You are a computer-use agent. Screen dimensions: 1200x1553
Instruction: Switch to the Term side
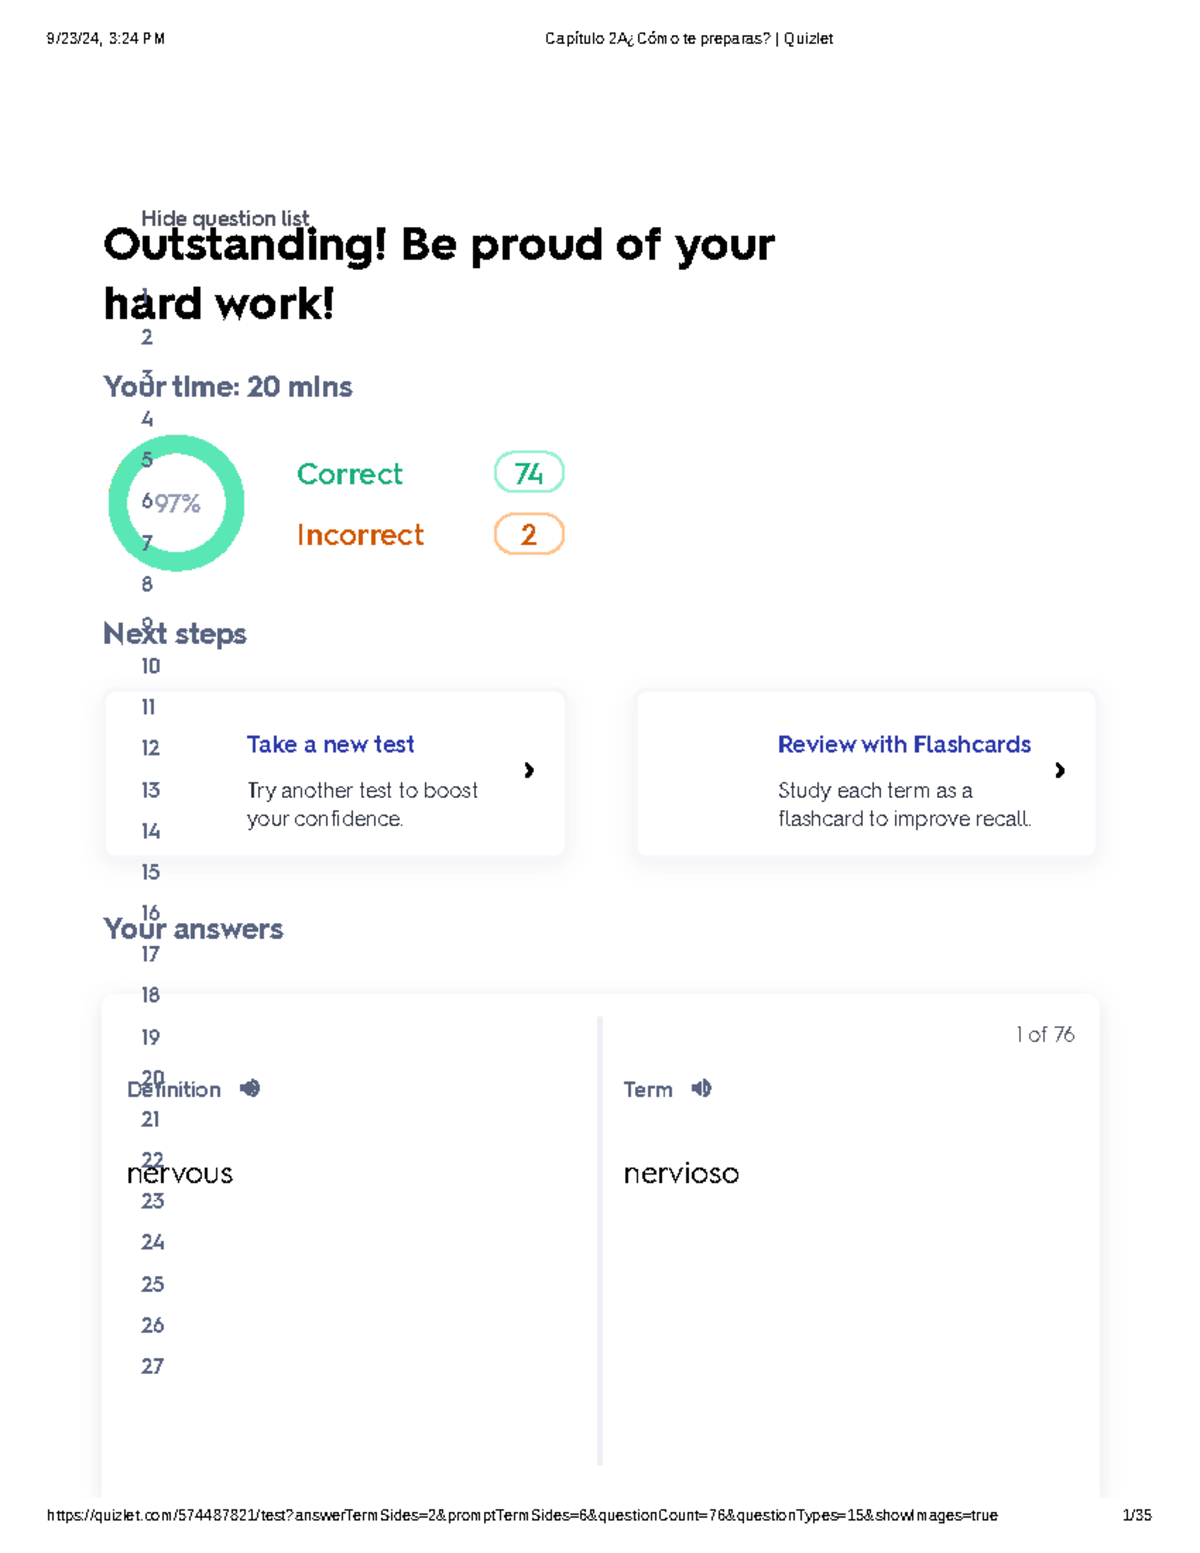pyautogui.click(x=648, y=1089)
